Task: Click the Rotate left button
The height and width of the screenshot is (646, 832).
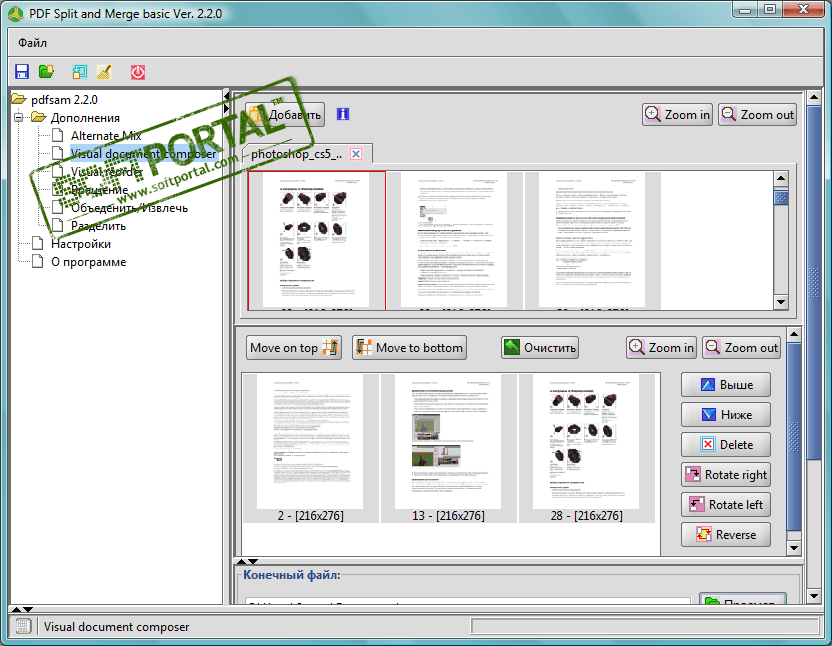Action: click(726, 505)
